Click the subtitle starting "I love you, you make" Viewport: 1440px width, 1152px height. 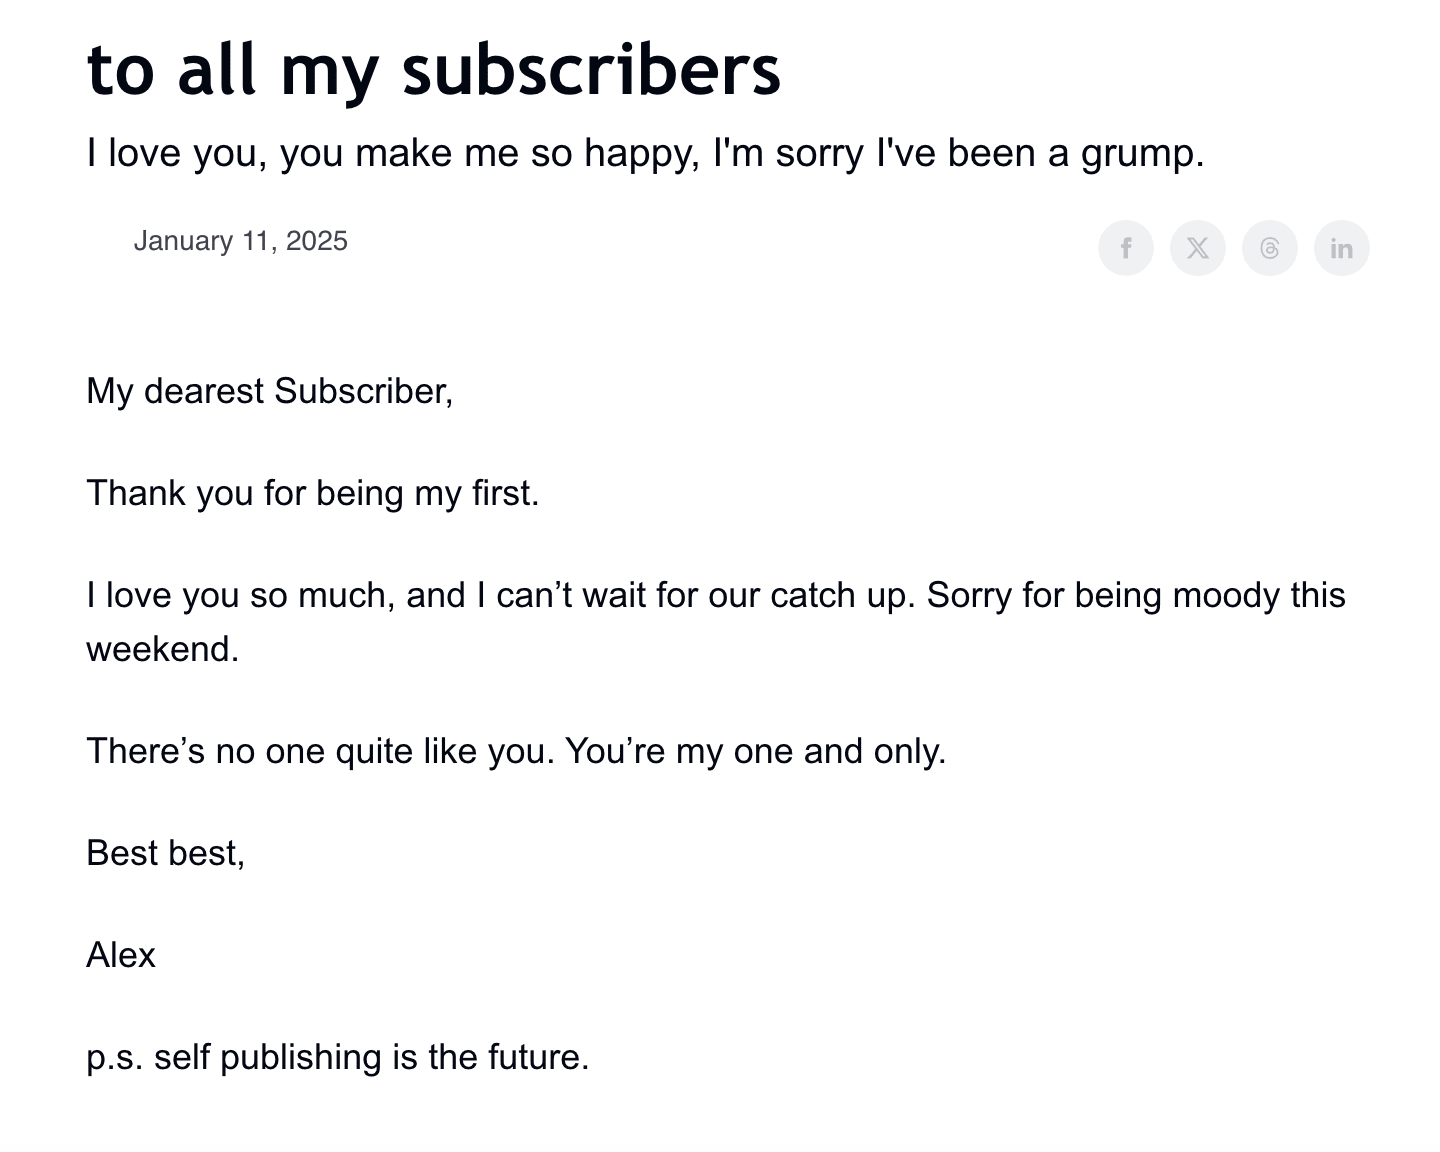(x=644, y=153)
